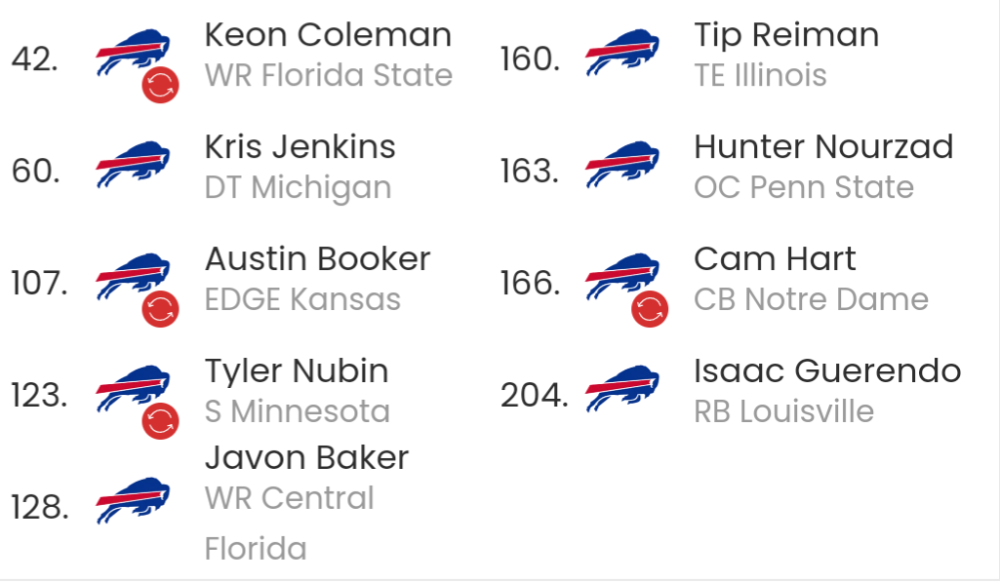Click the WR Florida State label
This screenshot has height=583, width=1000.
click(328, 75)
